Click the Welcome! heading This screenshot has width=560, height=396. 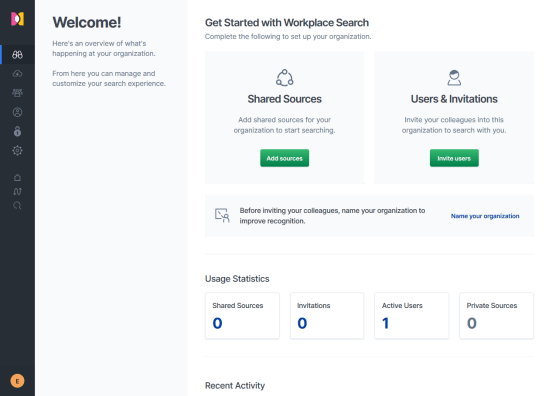(x=87, y=22)
